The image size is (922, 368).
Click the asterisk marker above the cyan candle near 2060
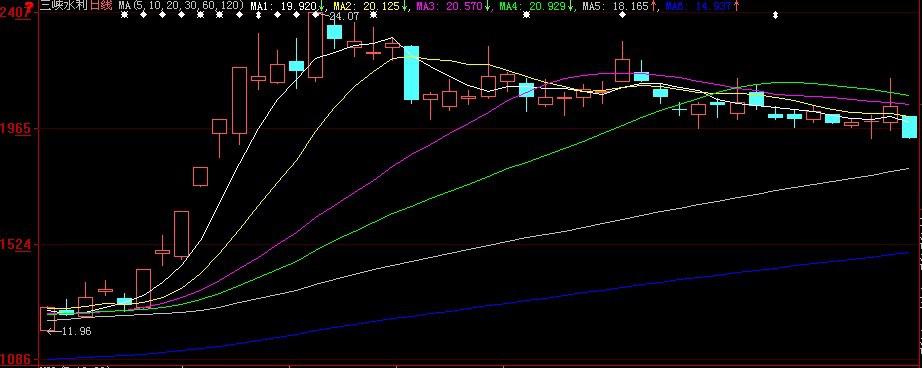tap(526, 15)
